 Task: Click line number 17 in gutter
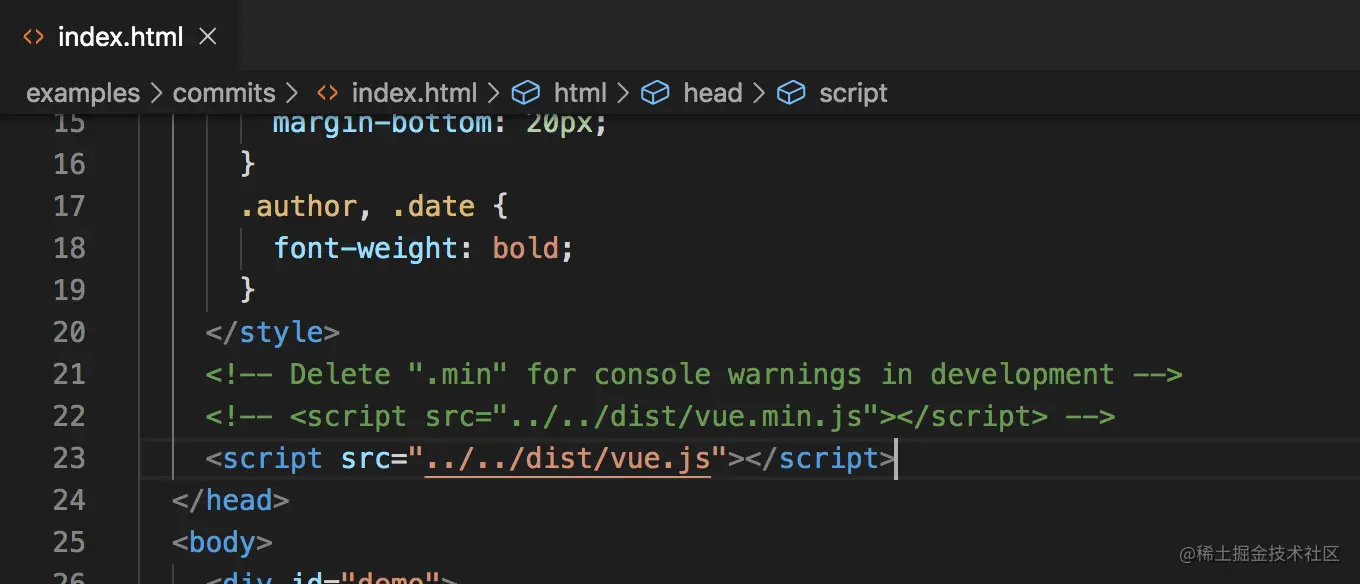(69, 206)
